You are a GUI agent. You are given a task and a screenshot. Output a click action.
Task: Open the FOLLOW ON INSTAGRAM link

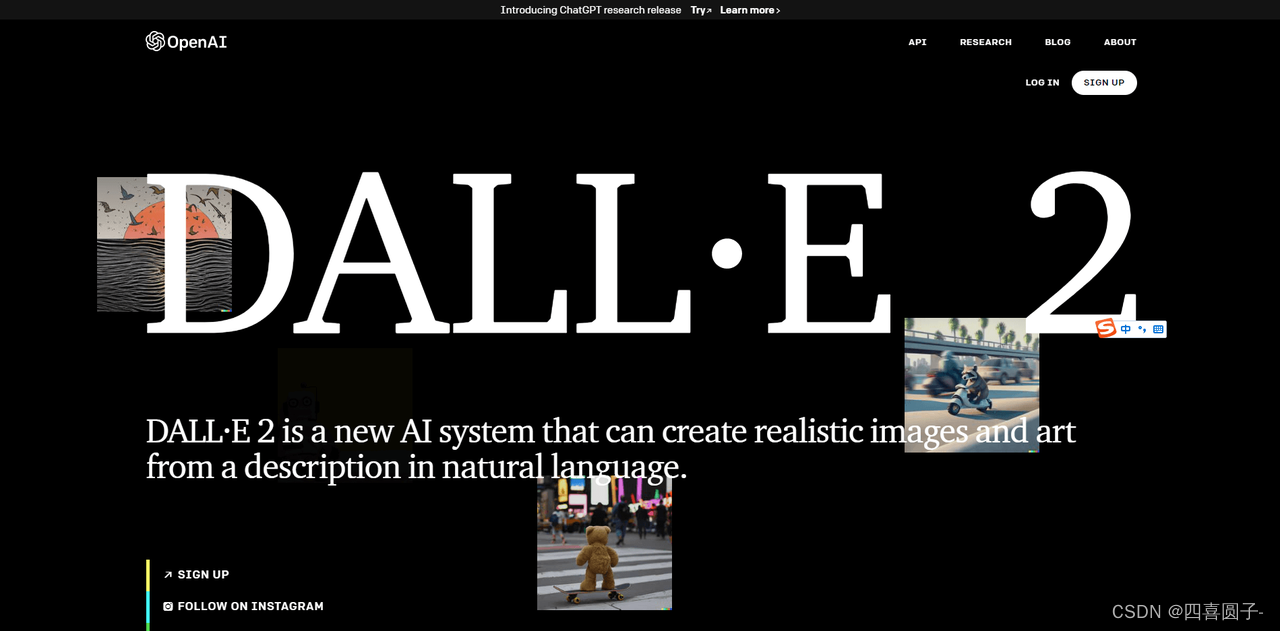(244, 606)
